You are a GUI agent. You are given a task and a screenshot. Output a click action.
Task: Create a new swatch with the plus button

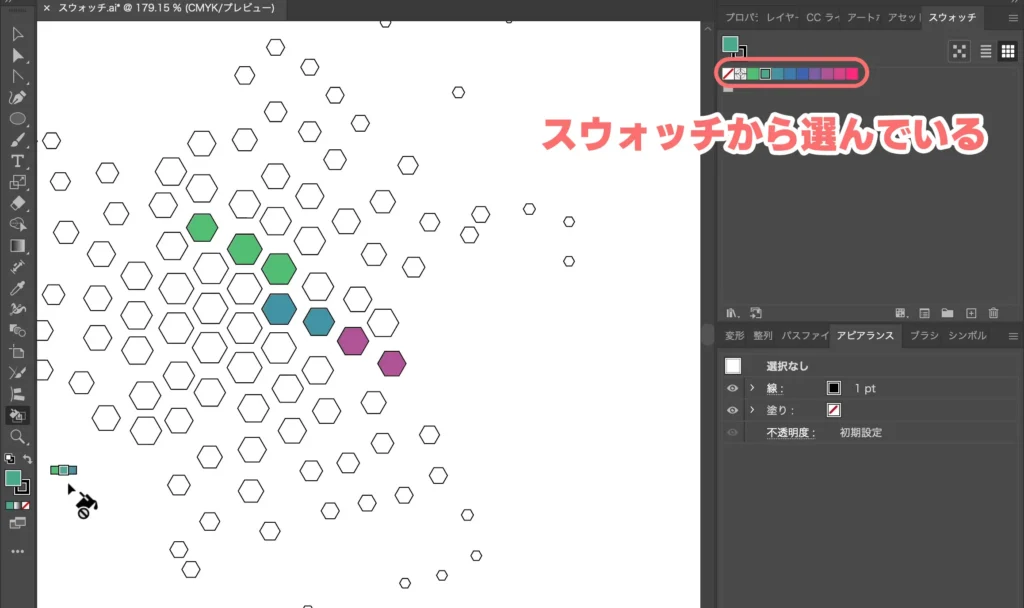[970, 313]
